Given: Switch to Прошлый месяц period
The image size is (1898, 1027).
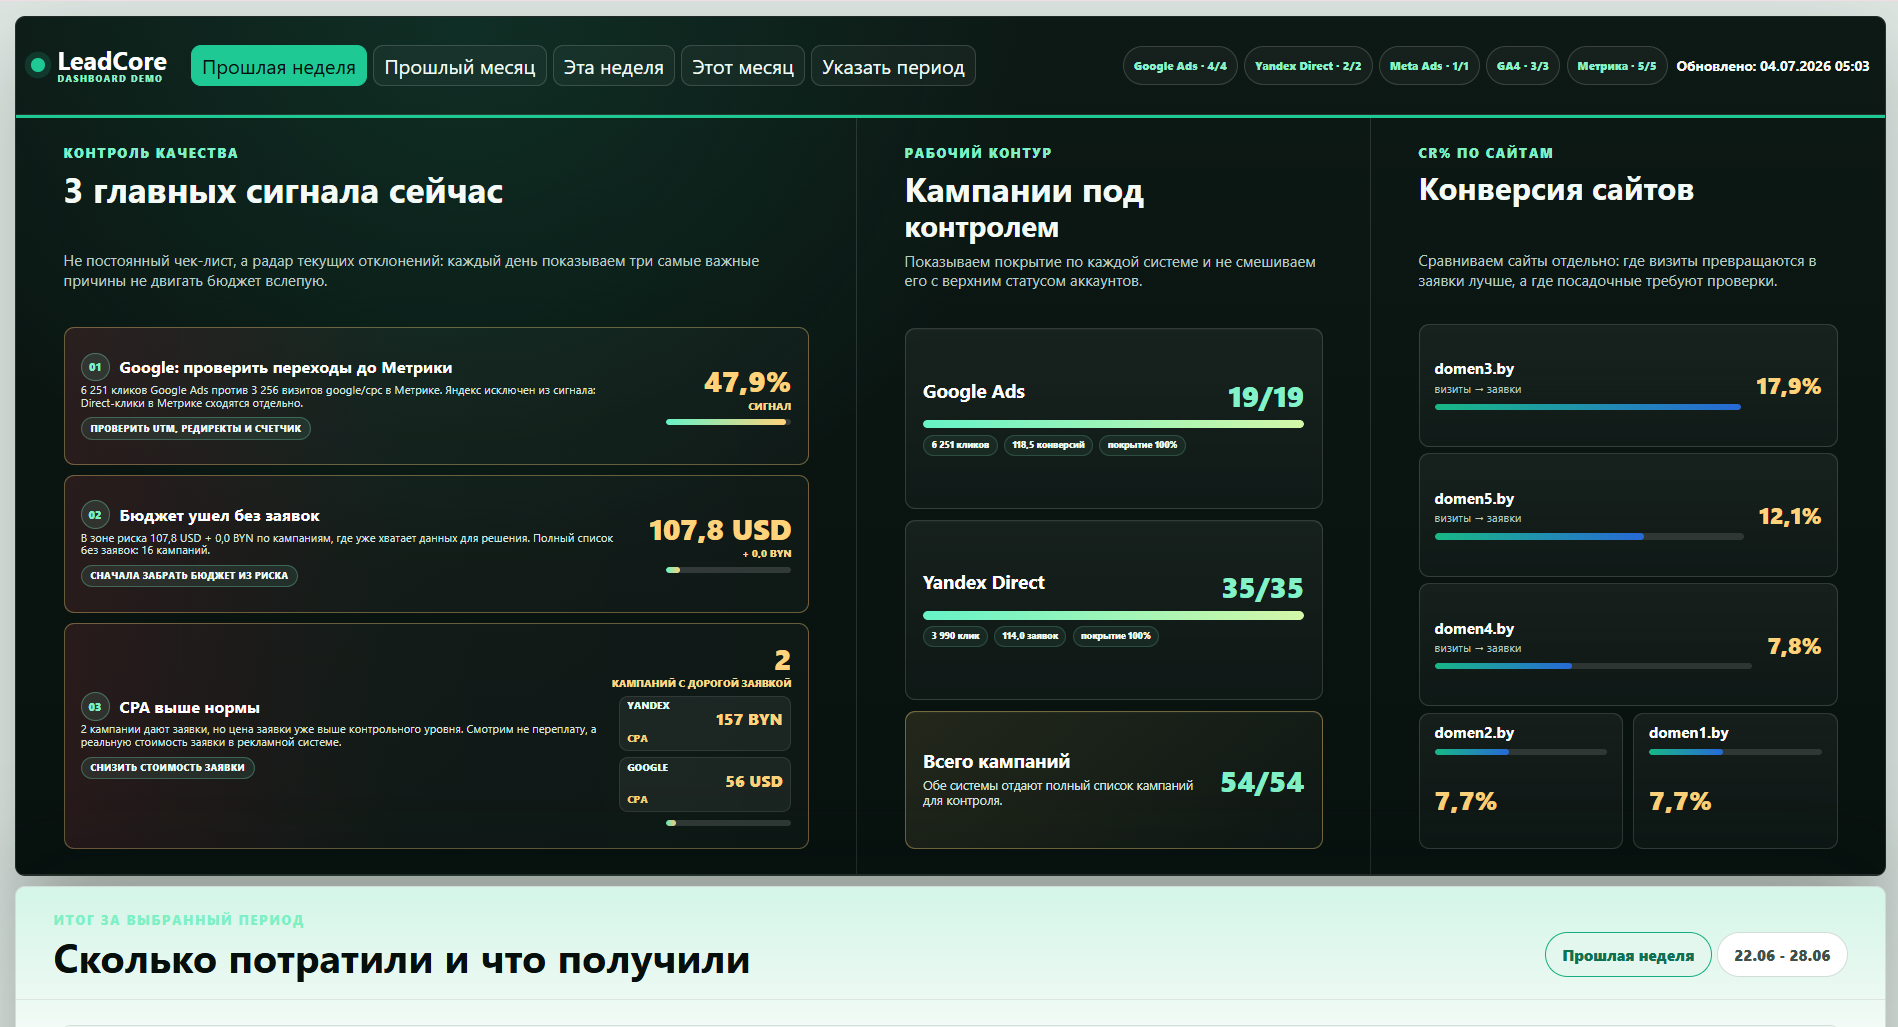Looking at the screenshot, I should tap(460, 66).
